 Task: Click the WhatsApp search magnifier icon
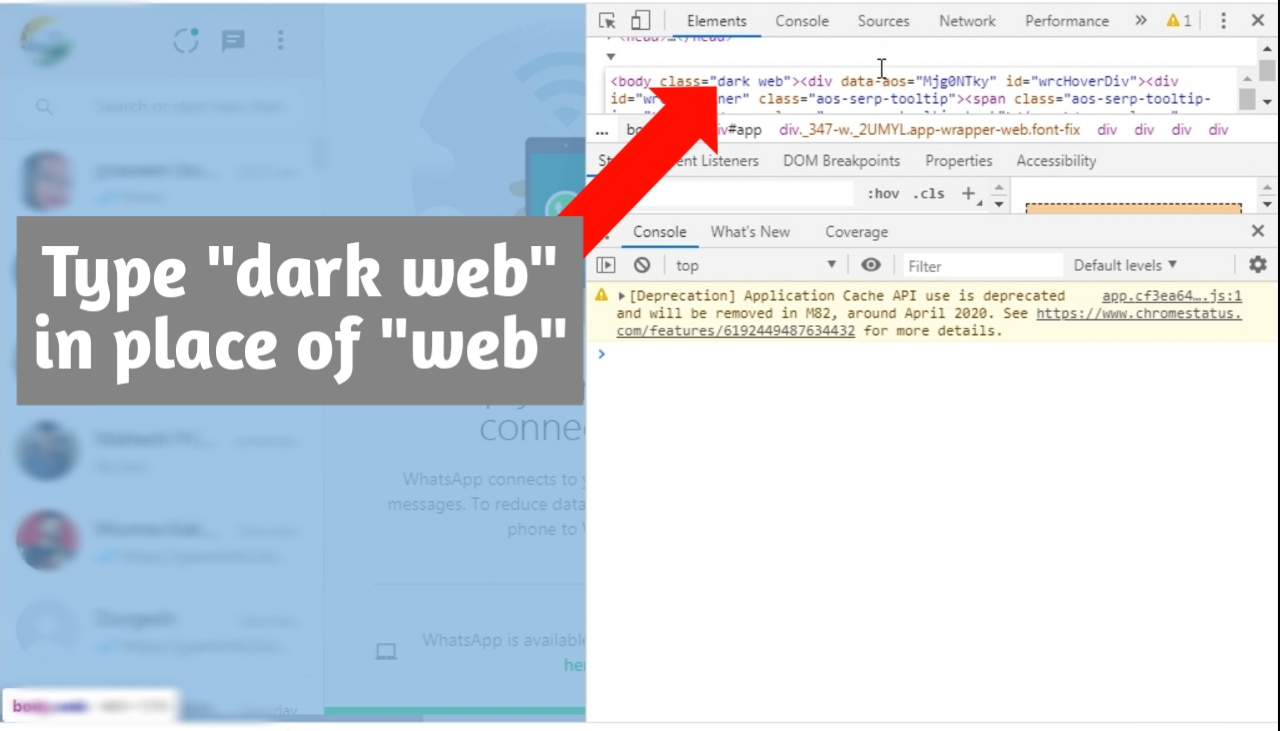44,106
